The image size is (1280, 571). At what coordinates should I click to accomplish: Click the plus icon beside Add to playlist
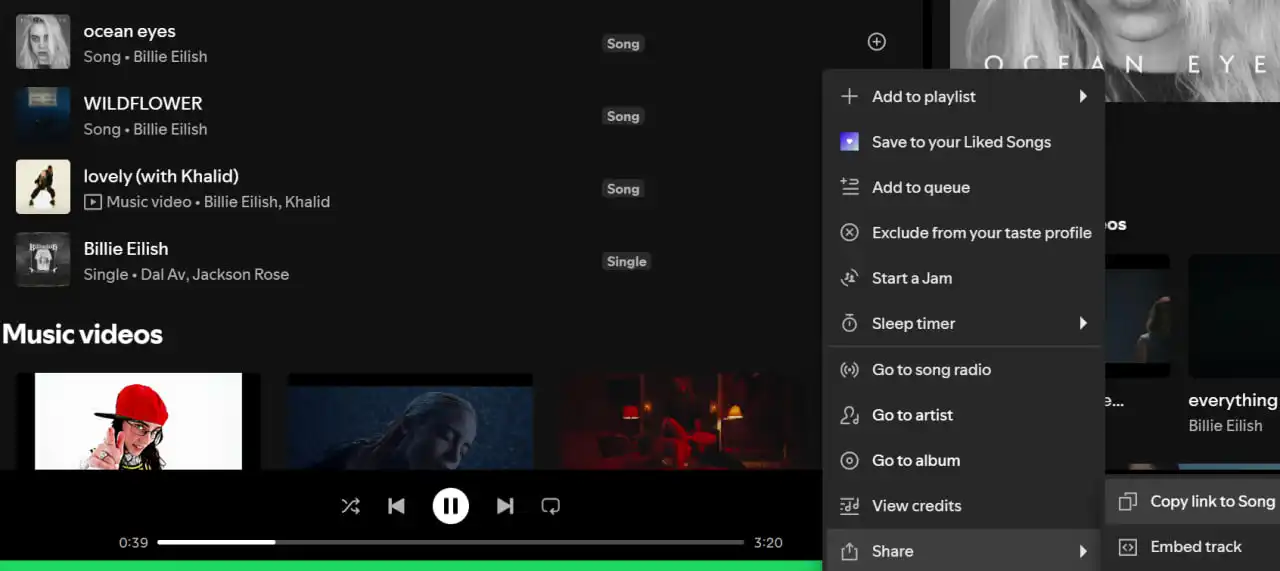849,97
